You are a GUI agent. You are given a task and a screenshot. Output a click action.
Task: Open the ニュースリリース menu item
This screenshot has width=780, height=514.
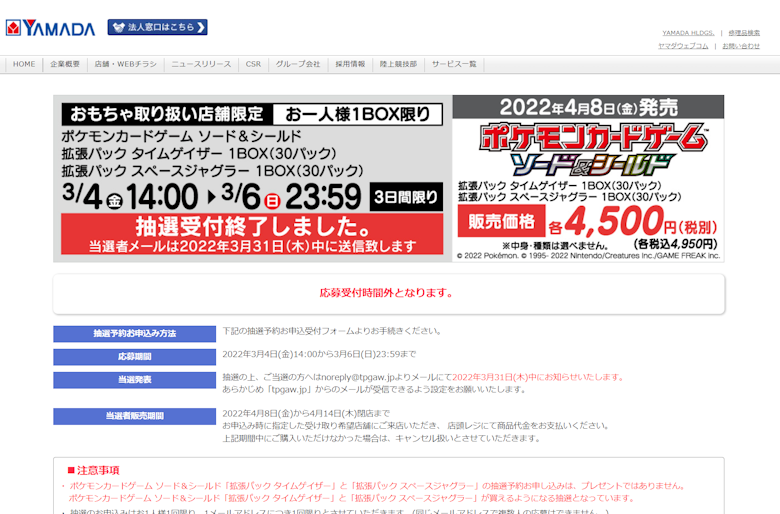pos(201,64)
